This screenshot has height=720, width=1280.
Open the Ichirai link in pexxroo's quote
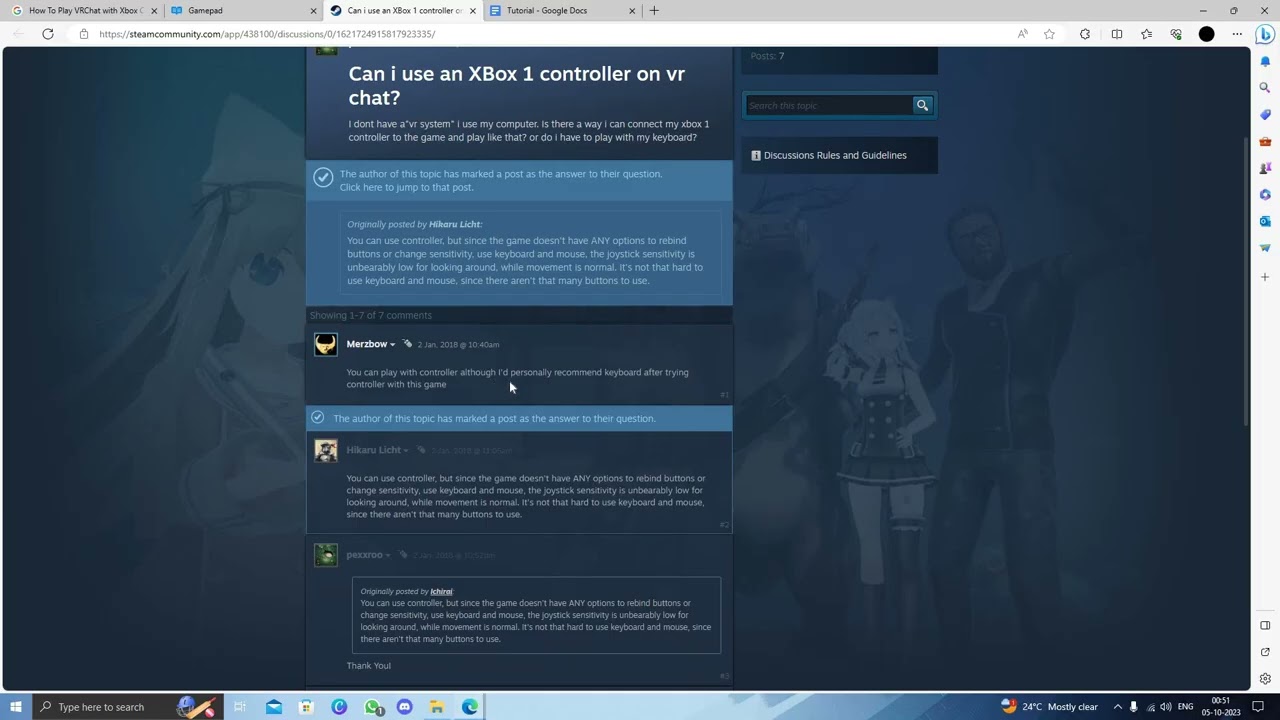click(441, 591)
